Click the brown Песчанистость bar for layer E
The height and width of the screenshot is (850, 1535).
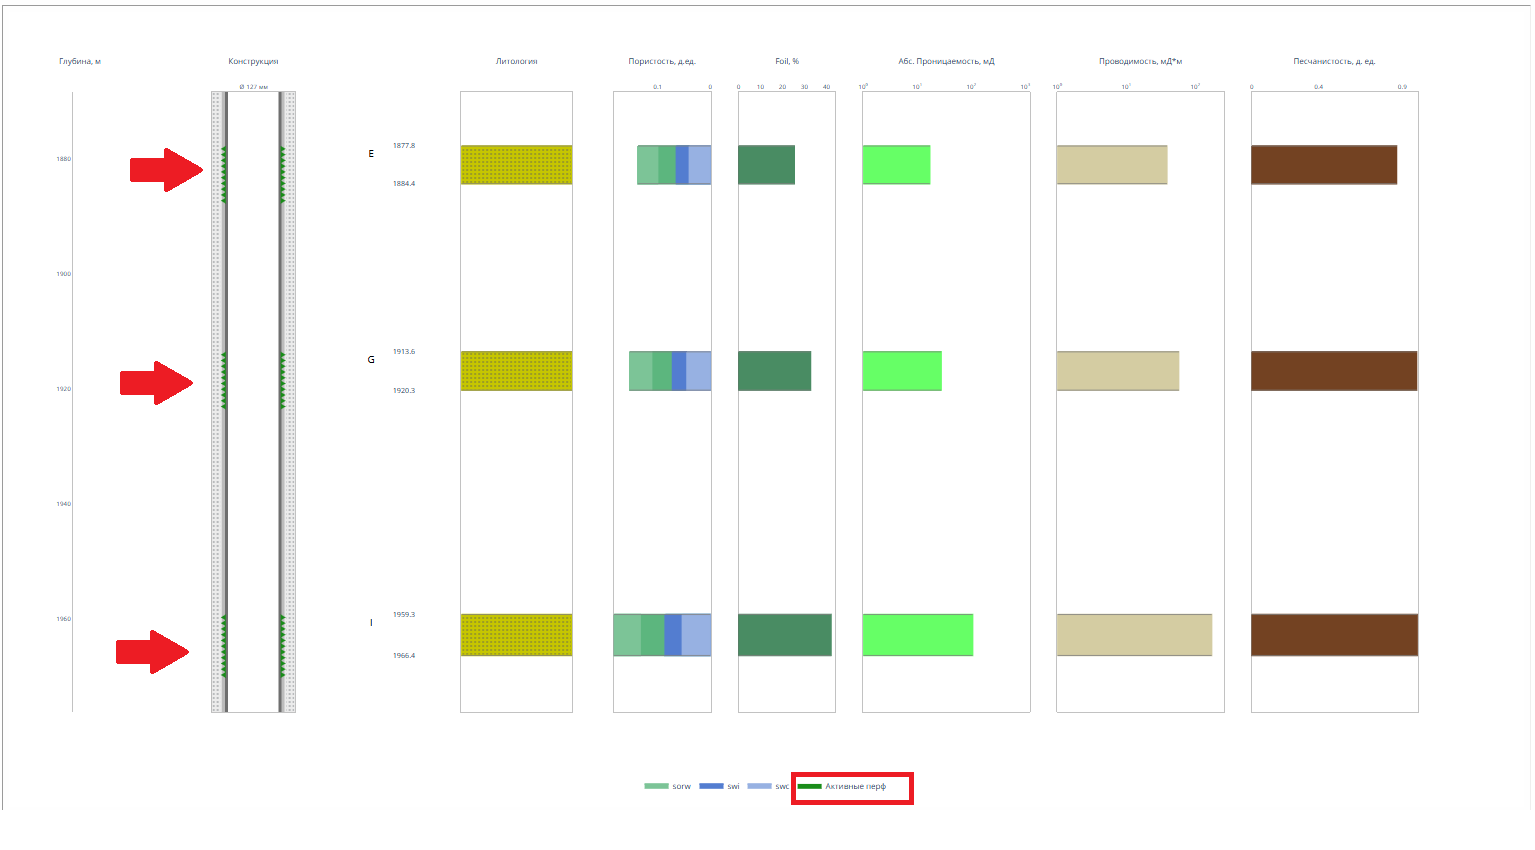tap(1324, 165)
